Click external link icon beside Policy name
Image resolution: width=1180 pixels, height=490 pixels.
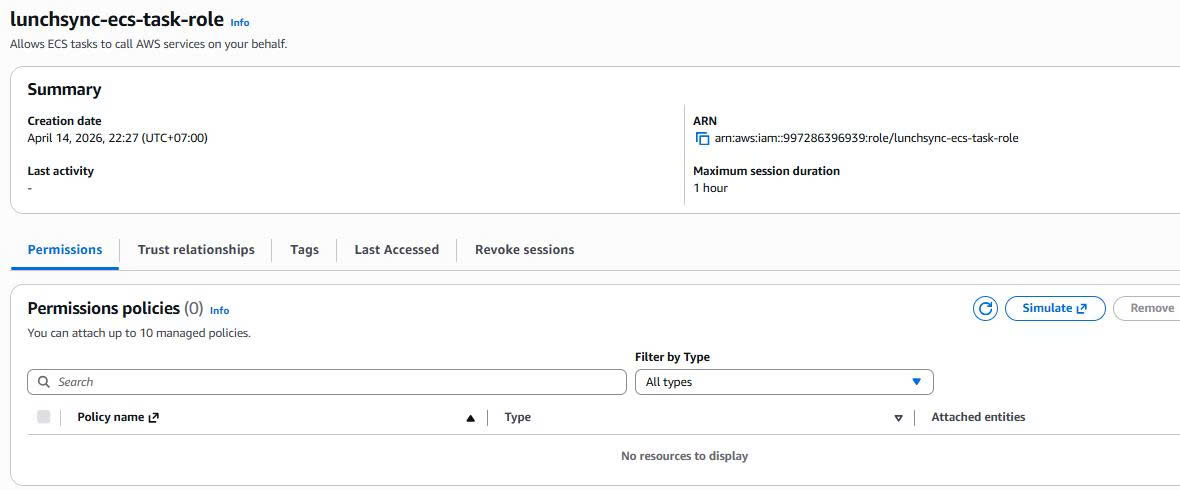pos(154,418)
